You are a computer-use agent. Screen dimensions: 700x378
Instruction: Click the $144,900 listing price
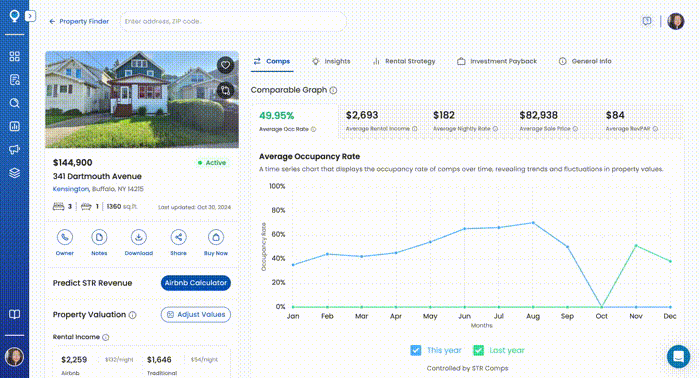tap(72, 163)
